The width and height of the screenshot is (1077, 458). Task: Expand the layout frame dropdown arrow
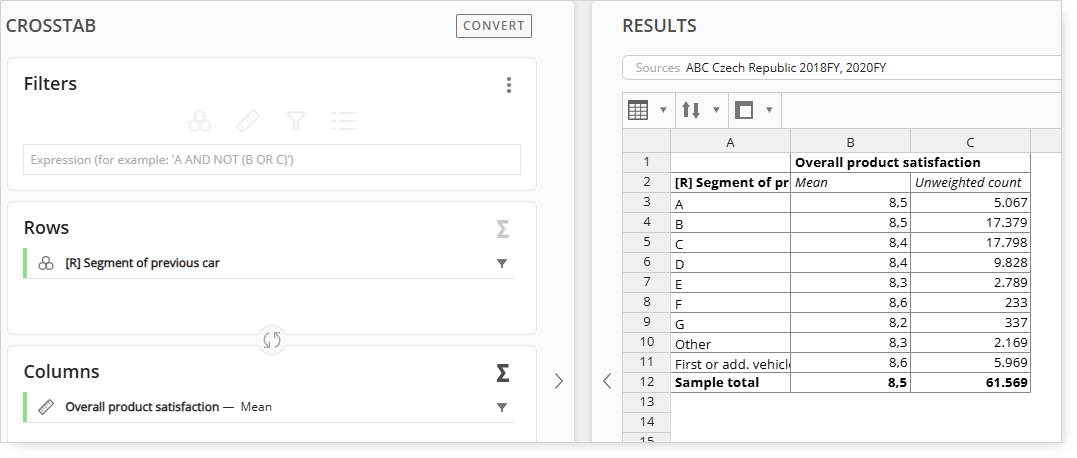(769, 110)
